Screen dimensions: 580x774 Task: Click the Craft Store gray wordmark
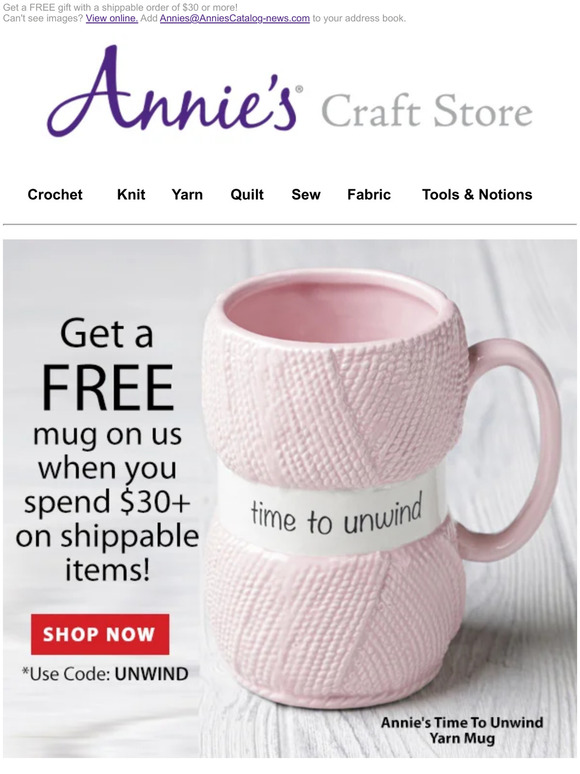click(427, 111)
